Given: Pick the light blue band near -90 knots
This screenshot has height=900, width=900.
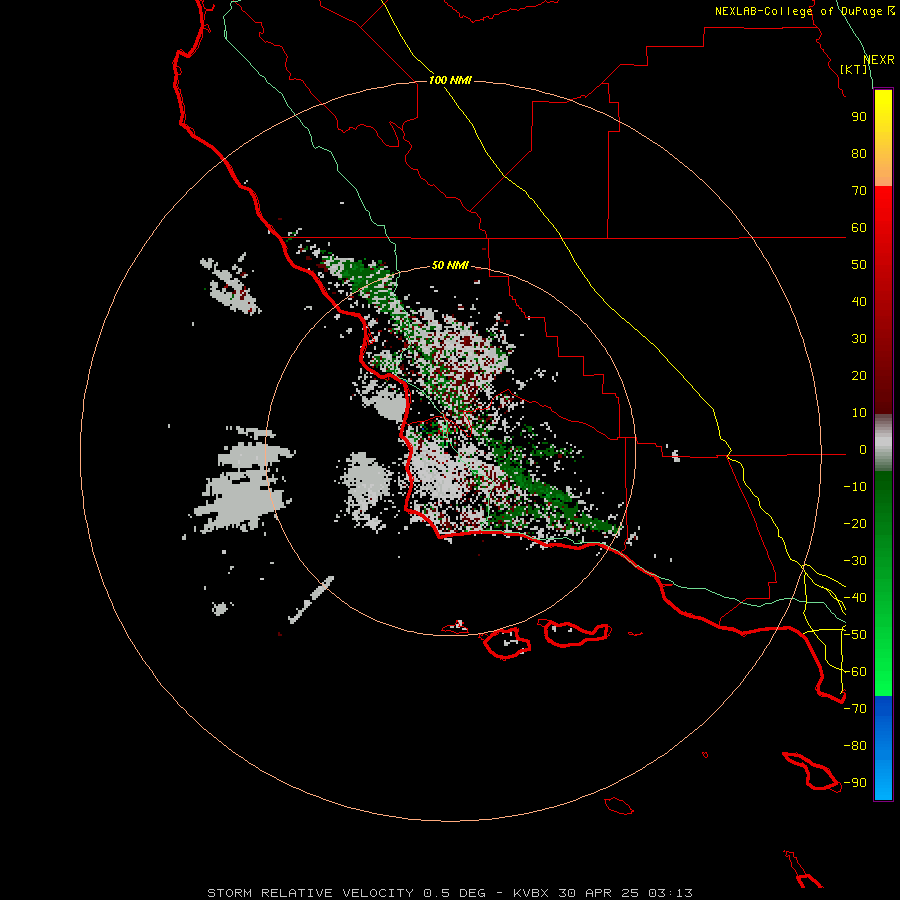Looking at the screenshot, I should pos(883,781).
